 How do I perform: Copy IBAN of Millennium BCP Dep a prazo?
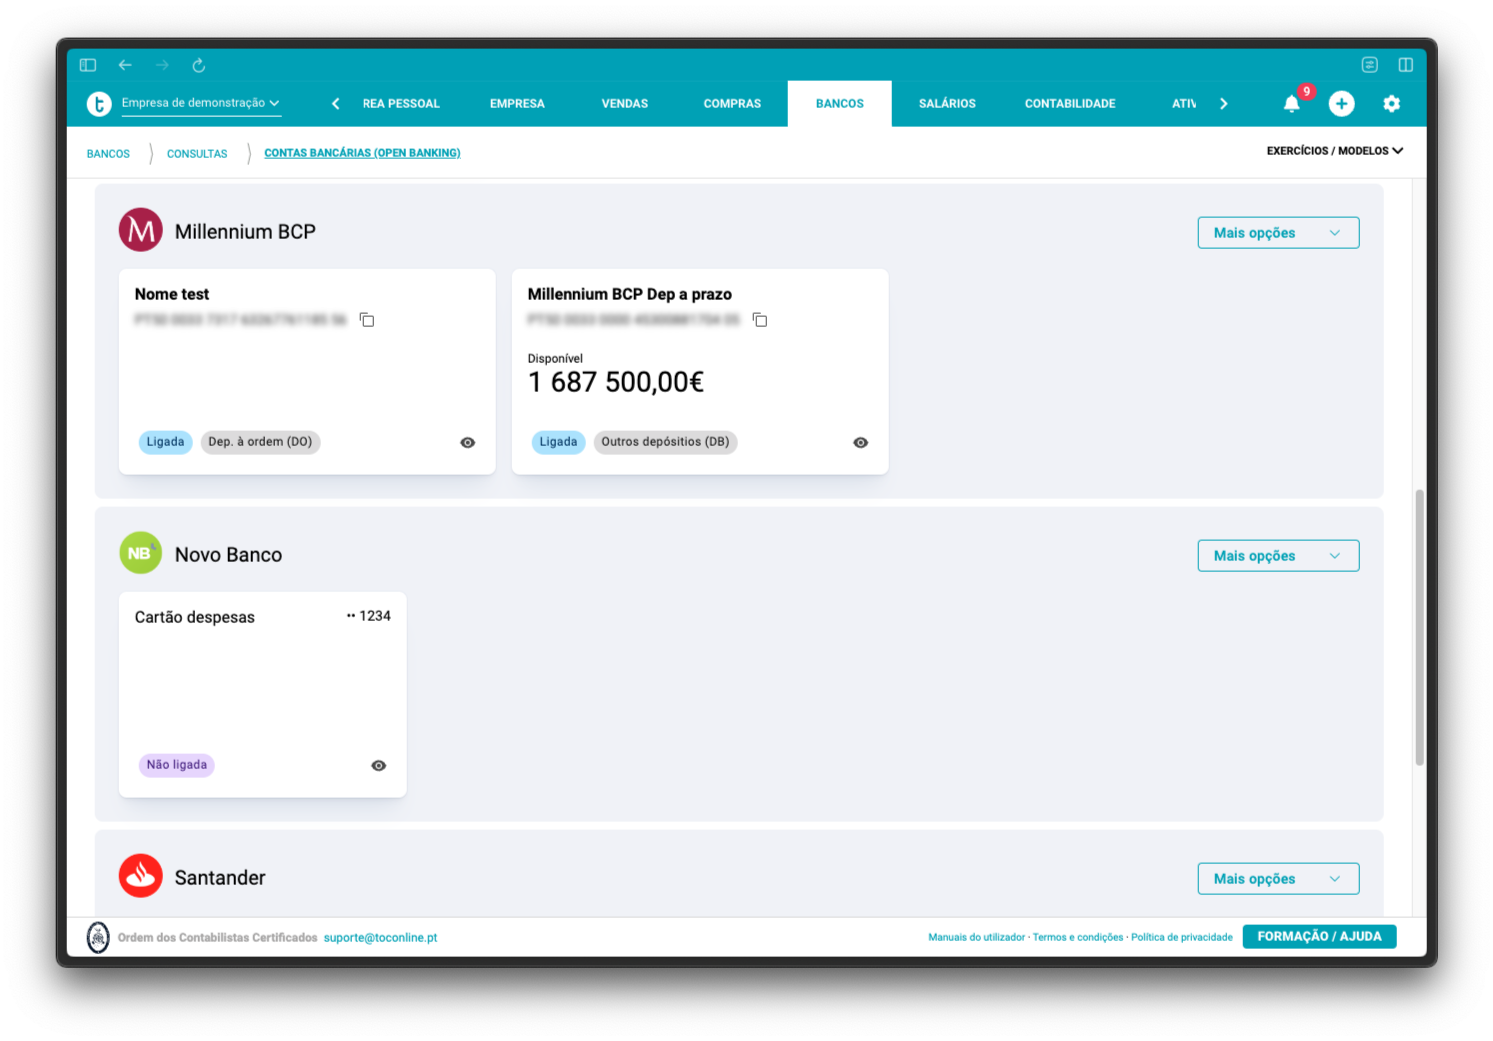point(760,320)
